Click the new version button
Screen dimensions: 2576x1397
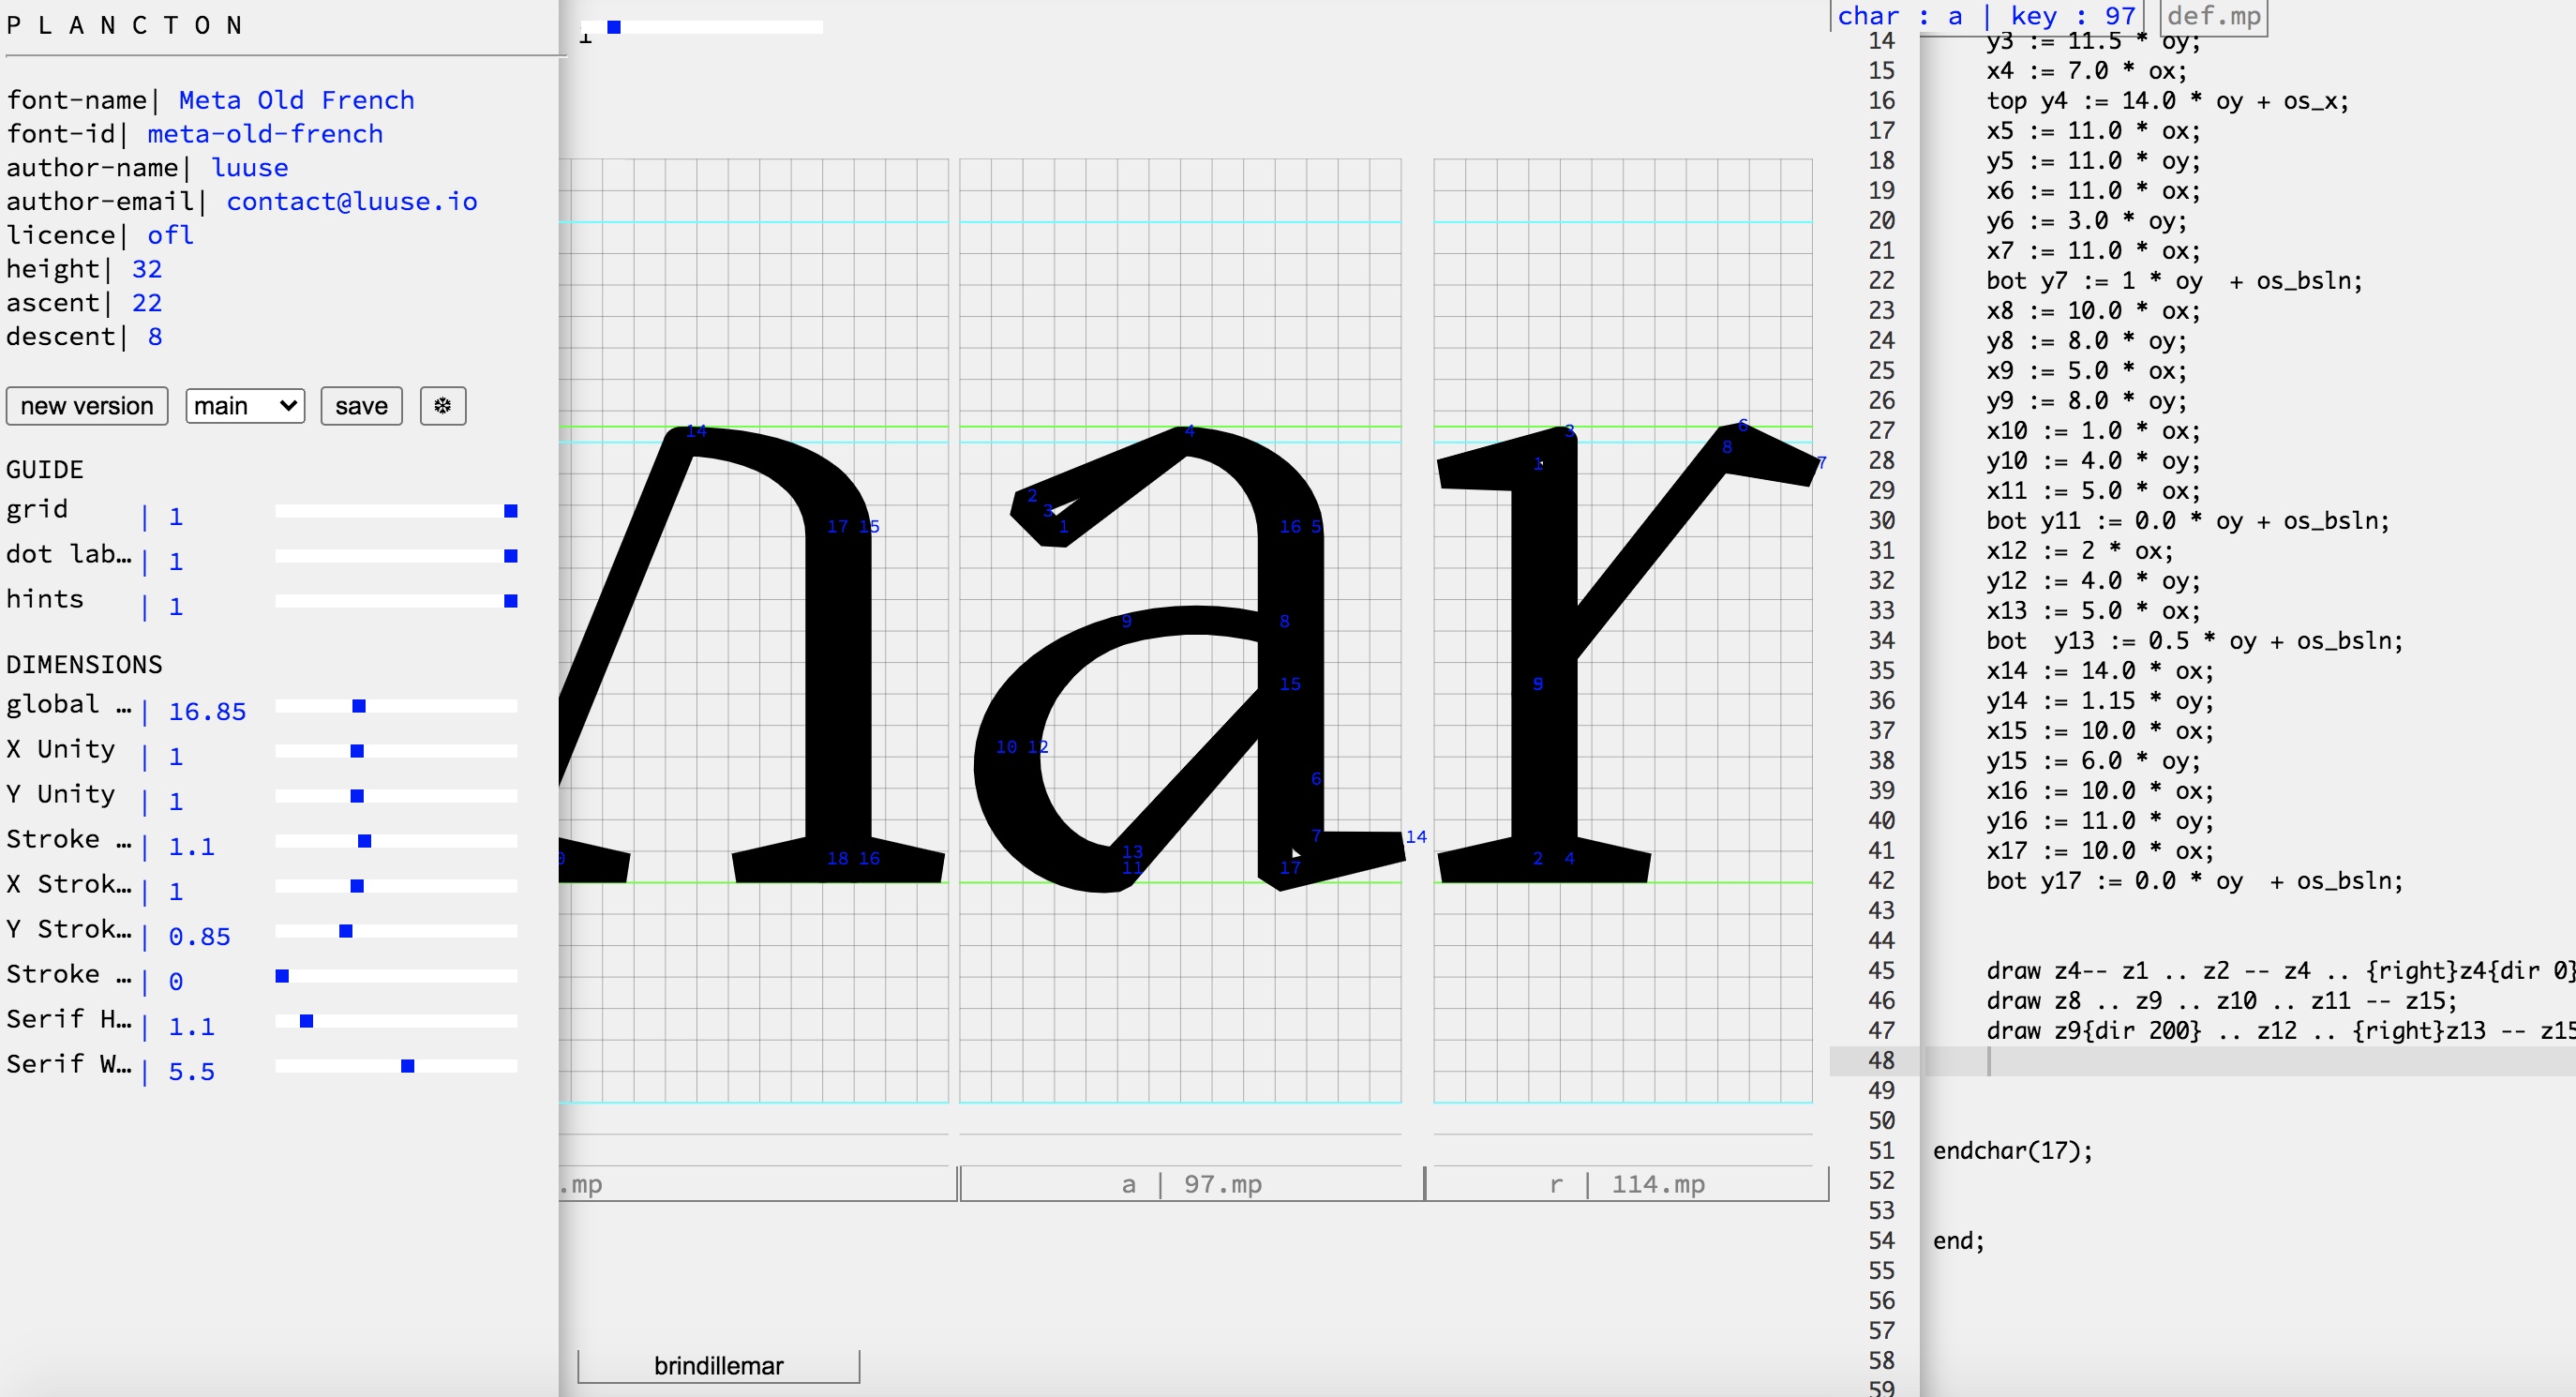coord(87,406)
